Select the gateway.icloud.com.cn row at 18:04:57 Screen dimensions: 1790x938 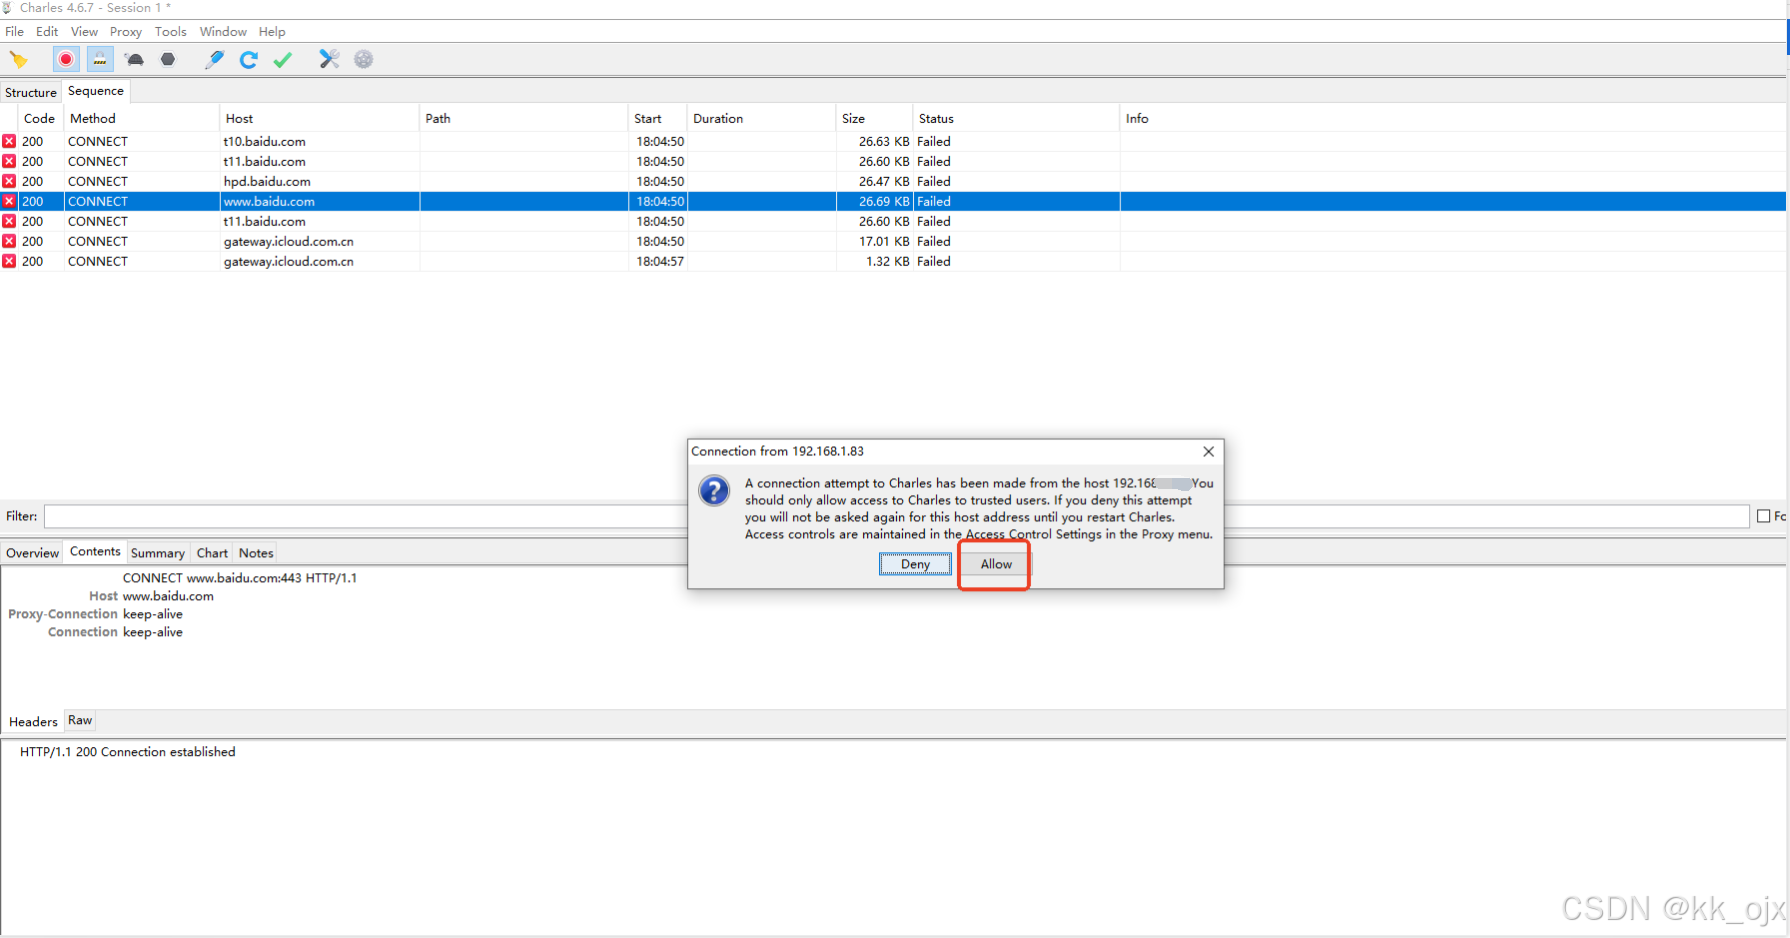(893, 262)
